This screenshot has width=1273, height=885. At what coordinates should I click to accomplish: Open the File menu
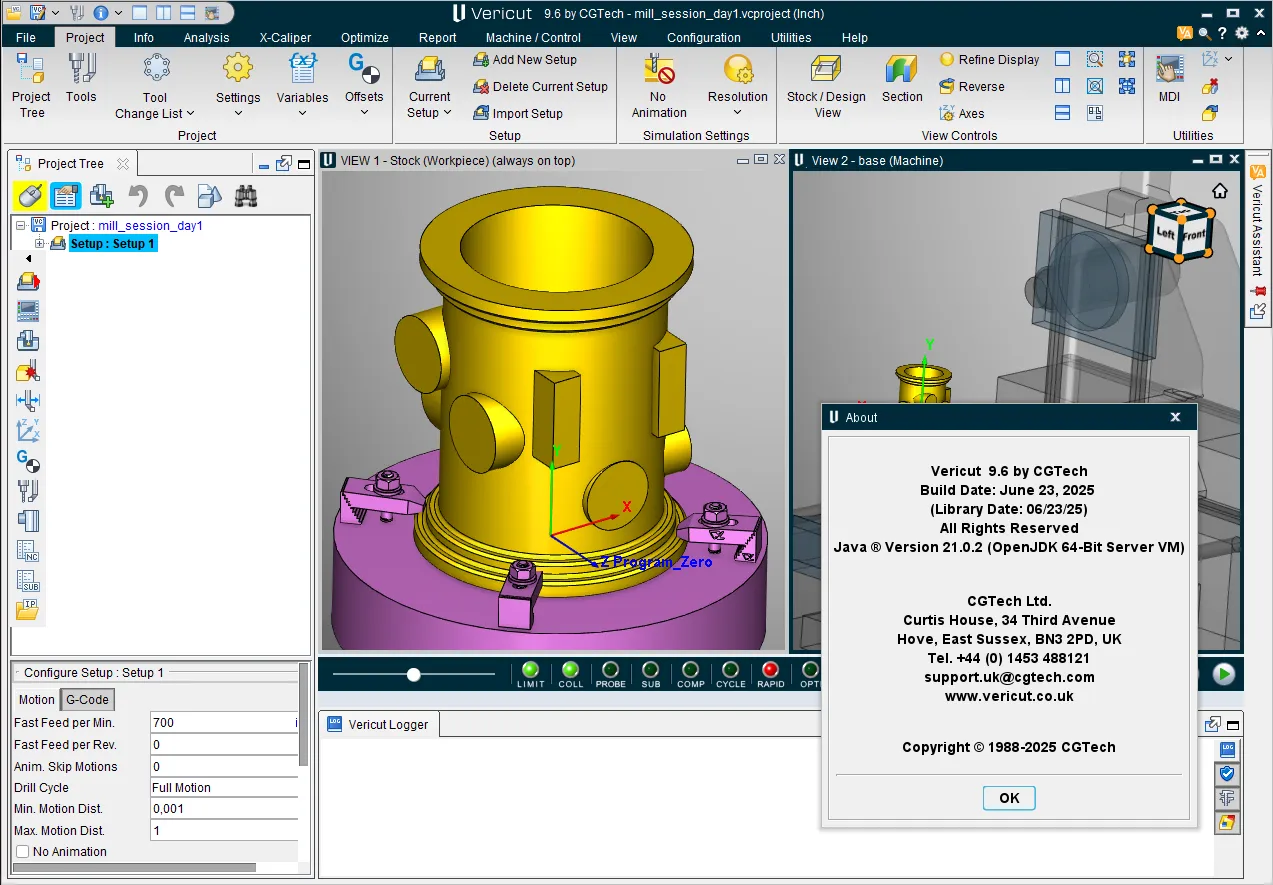26,38
